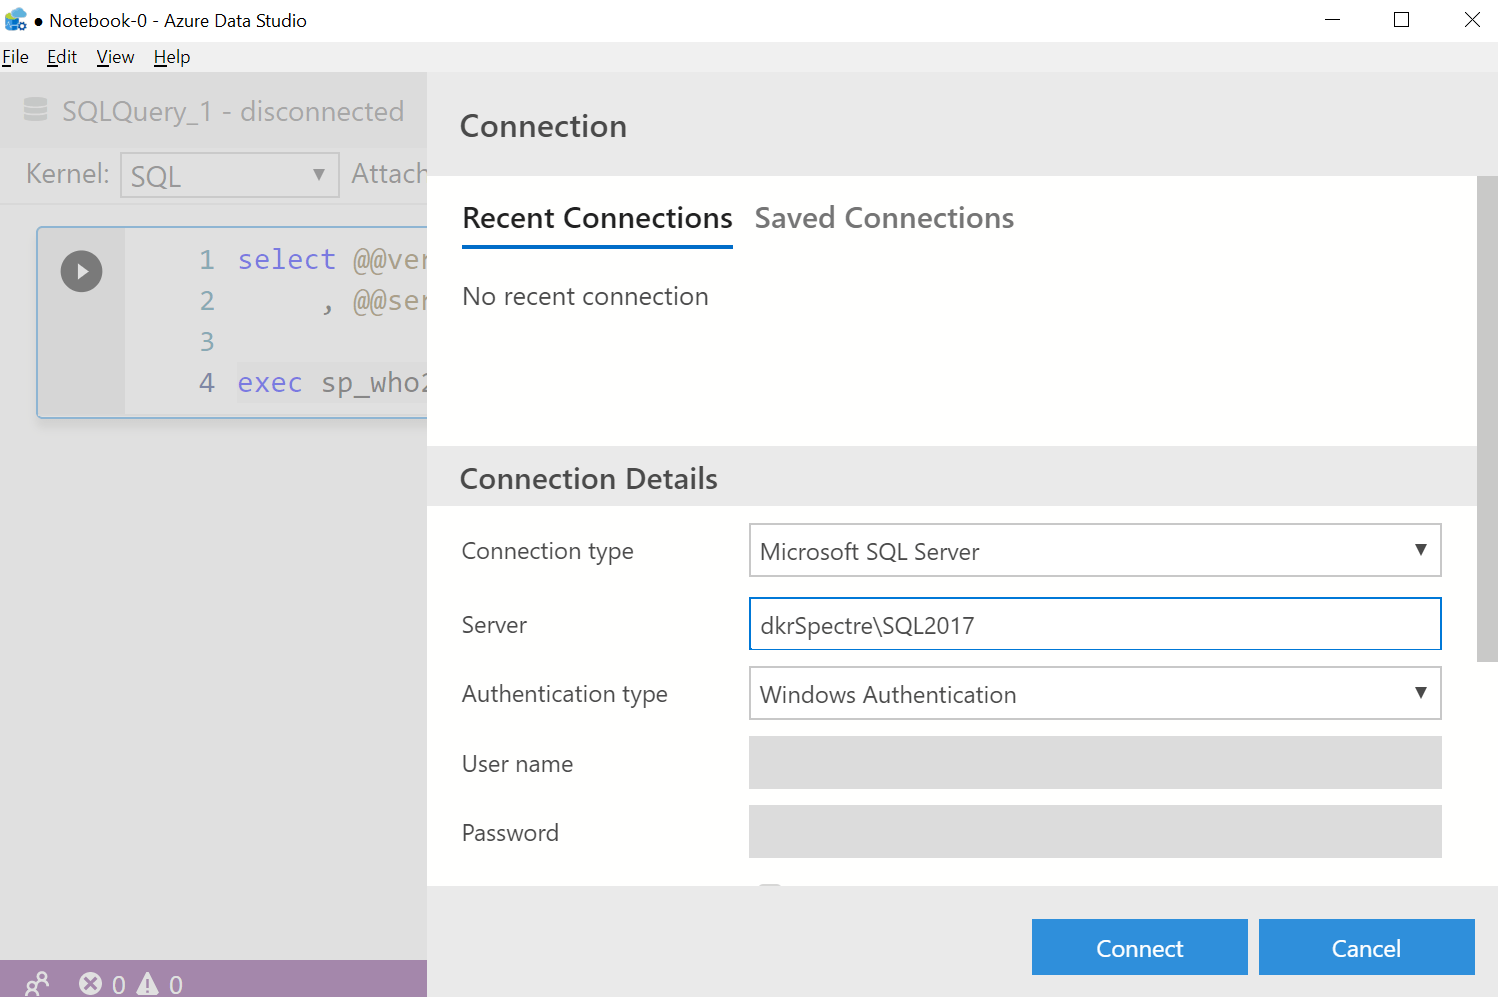
Task: Expand the Connection type dropdown
Action: 1094,551
